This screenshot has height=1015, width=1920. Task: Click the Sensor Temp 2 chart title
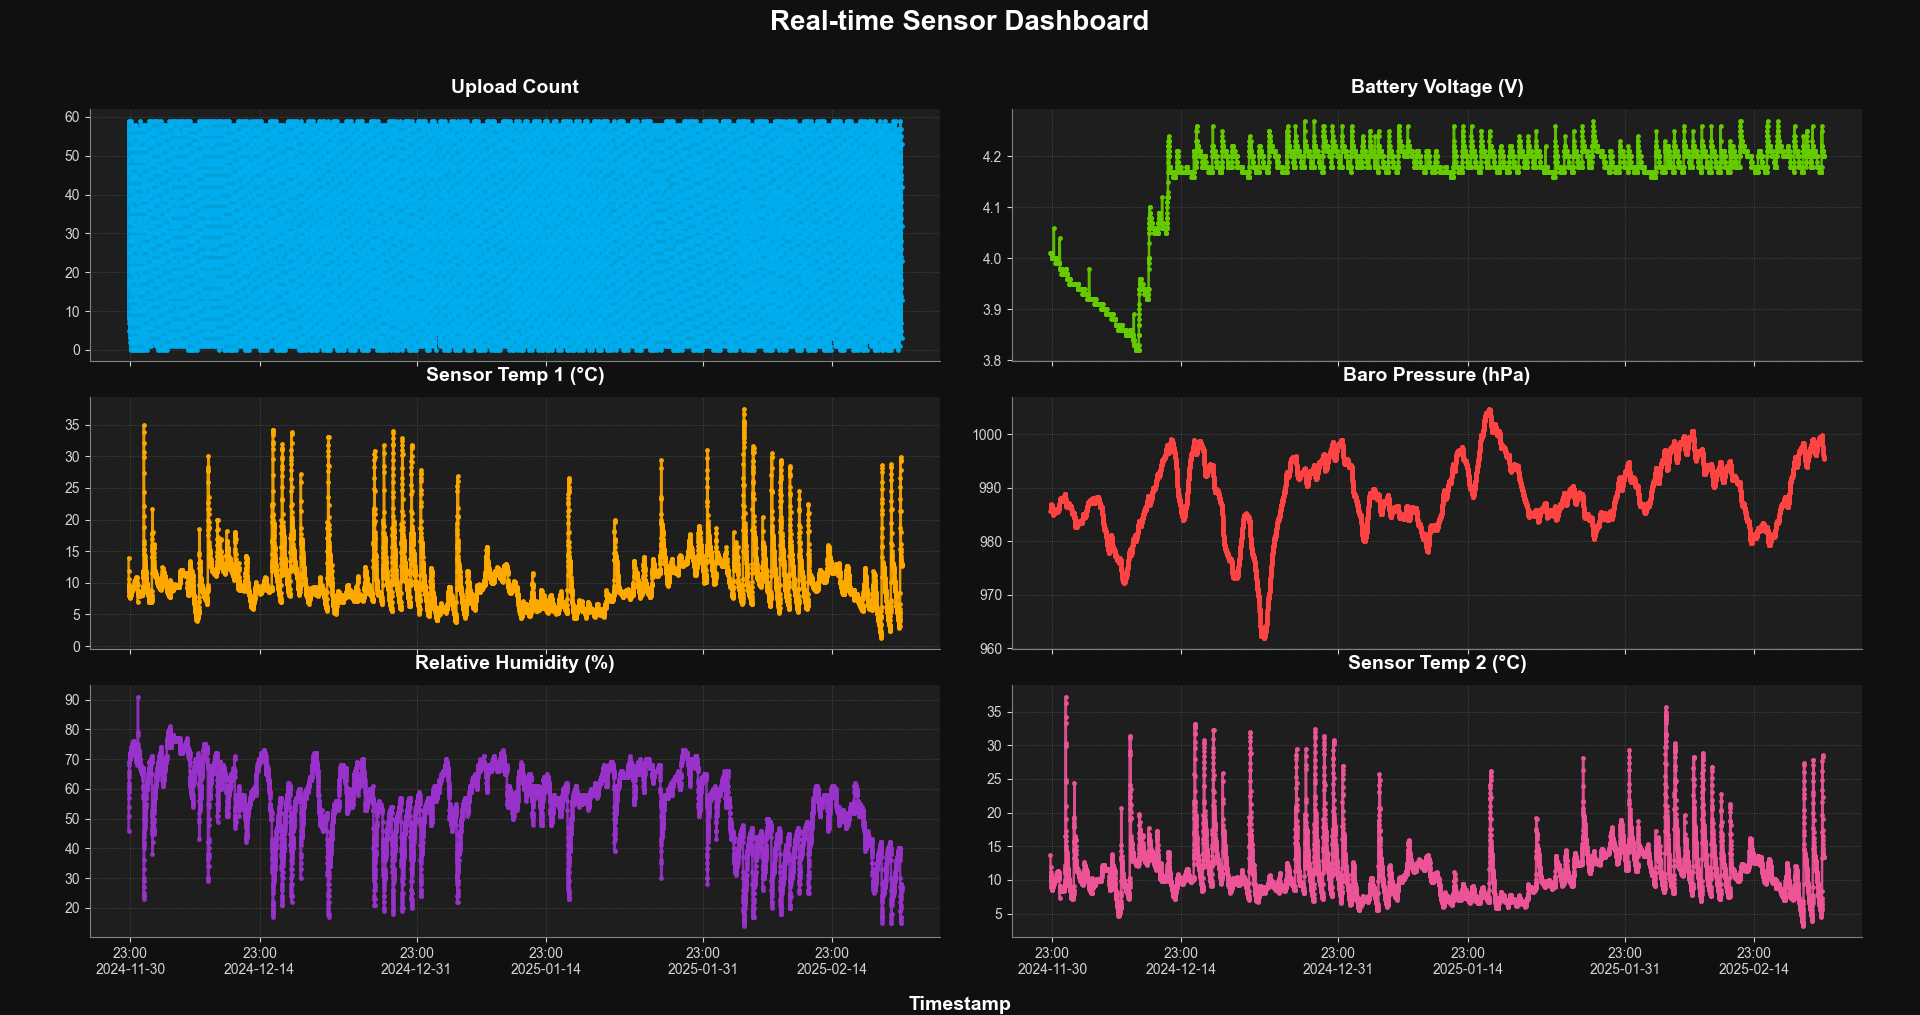[1436, 663]
